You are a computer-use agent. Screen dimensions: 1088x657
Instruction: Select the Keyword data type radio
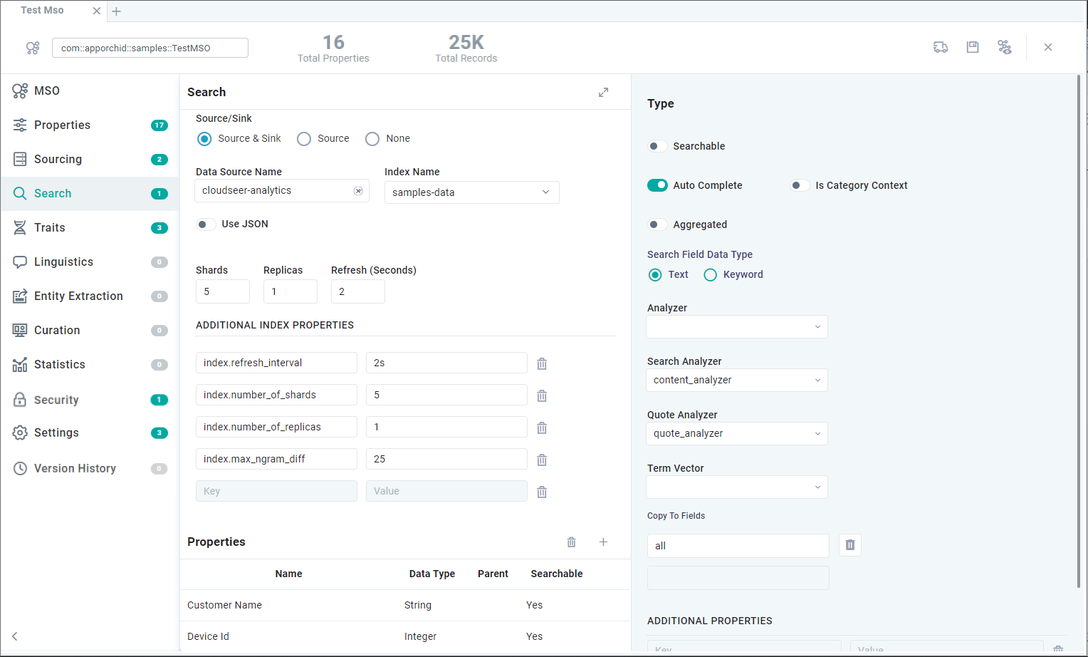click(710, 275)
